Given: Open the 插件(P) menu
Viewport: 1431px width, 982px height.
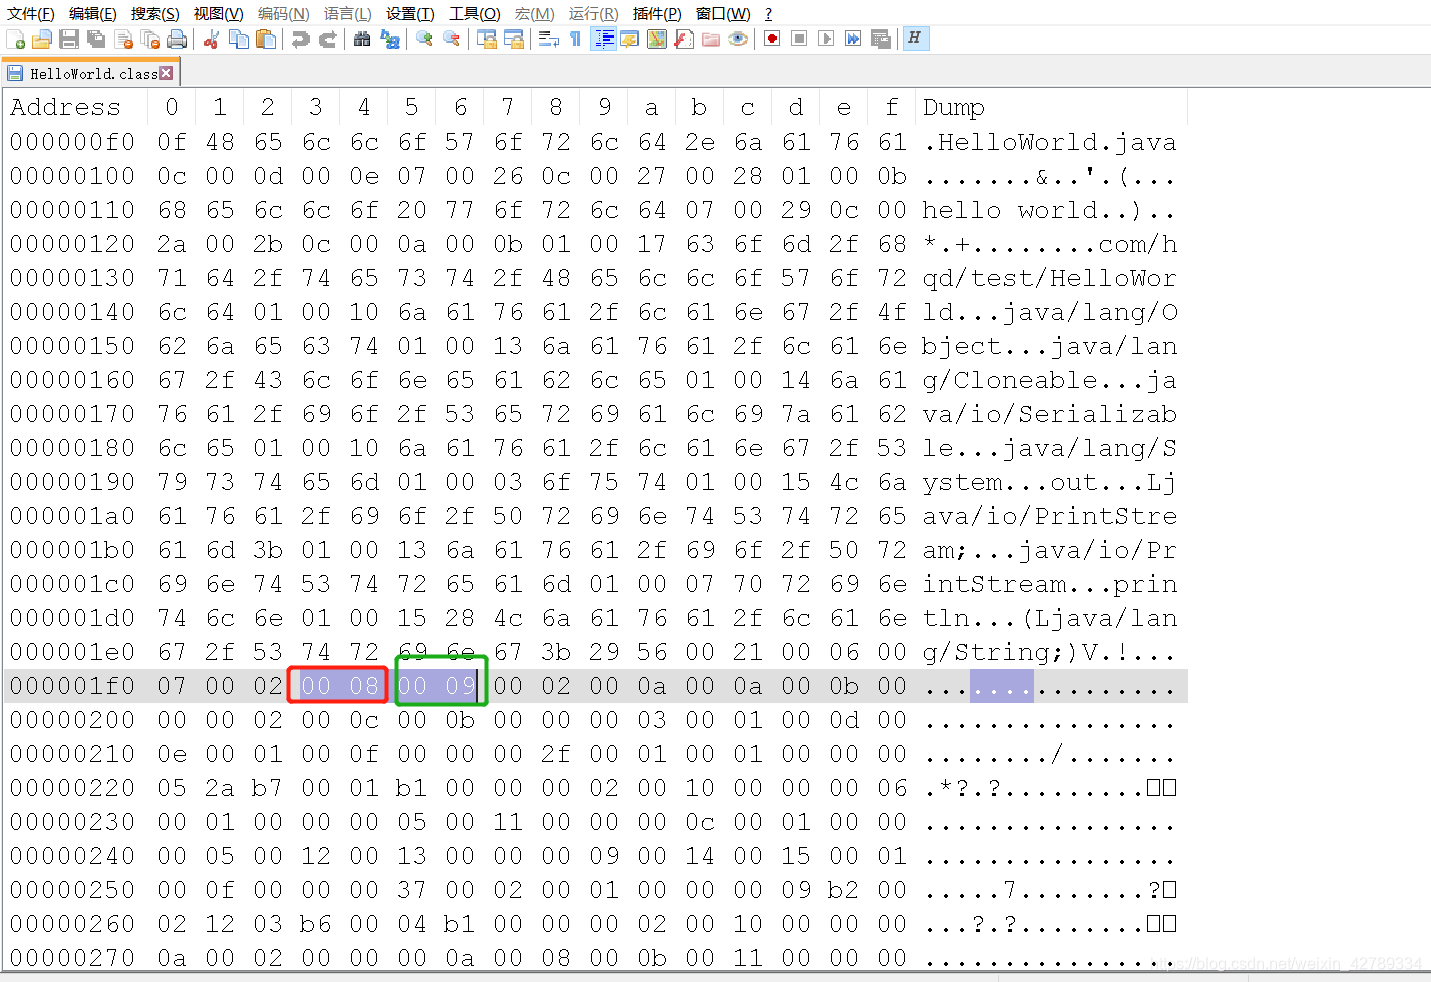Looking at the screenshot, I should tap(657, 13).
